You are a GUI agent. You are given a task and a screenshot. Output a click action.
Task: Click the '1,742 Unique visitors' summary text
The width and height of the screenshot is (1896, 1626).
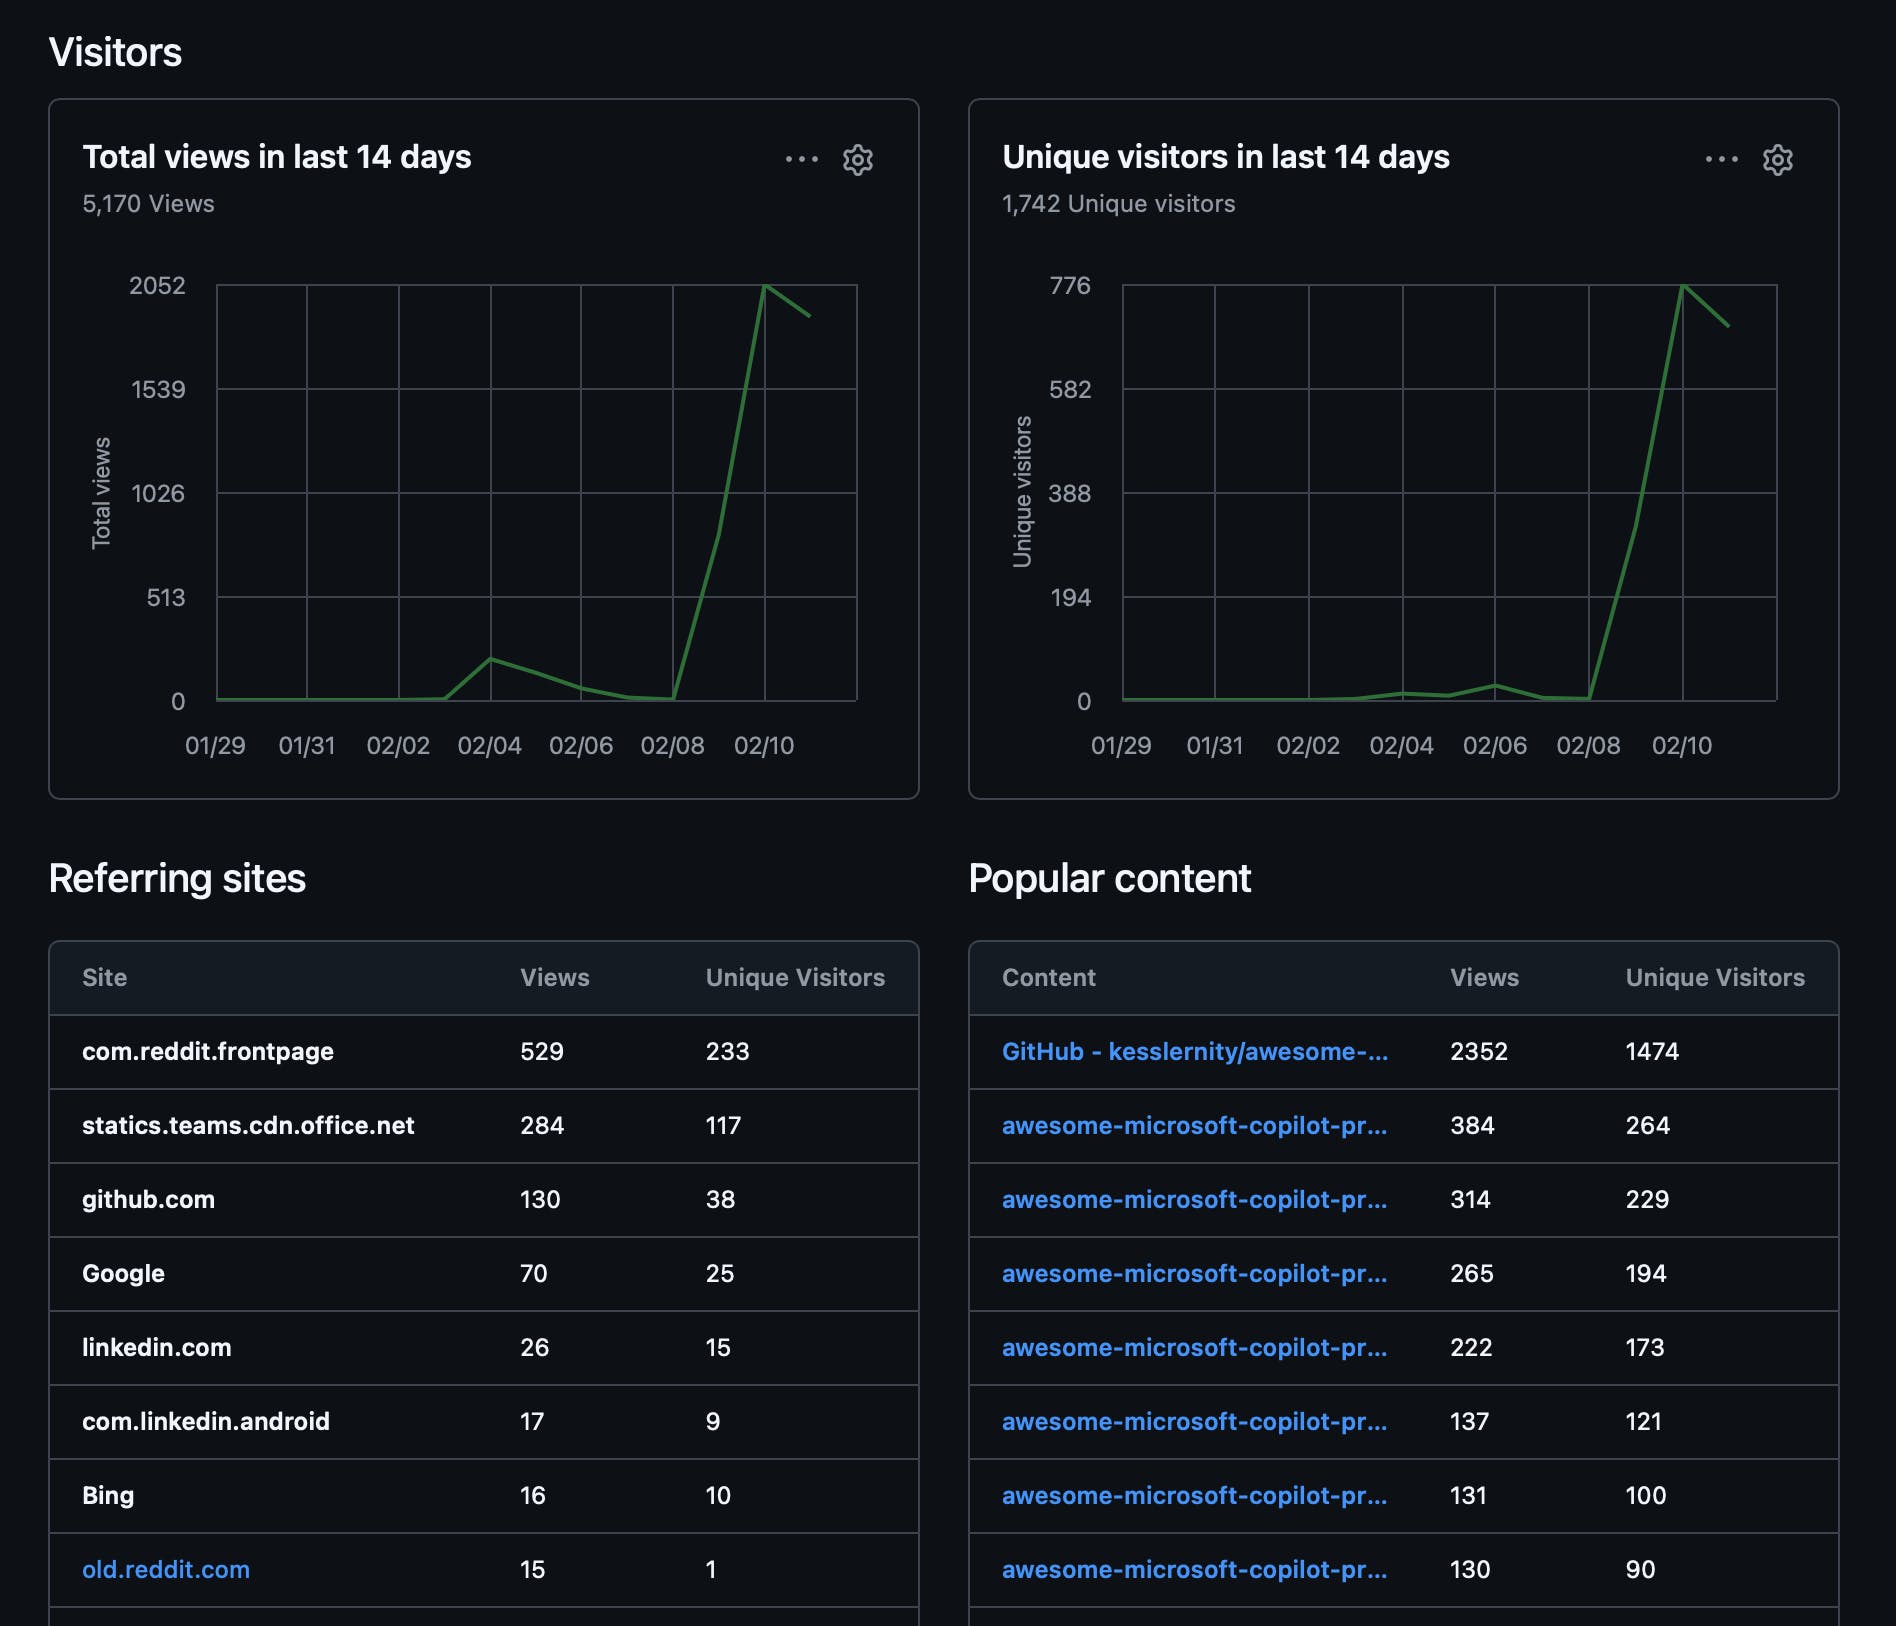point(1118,203)
